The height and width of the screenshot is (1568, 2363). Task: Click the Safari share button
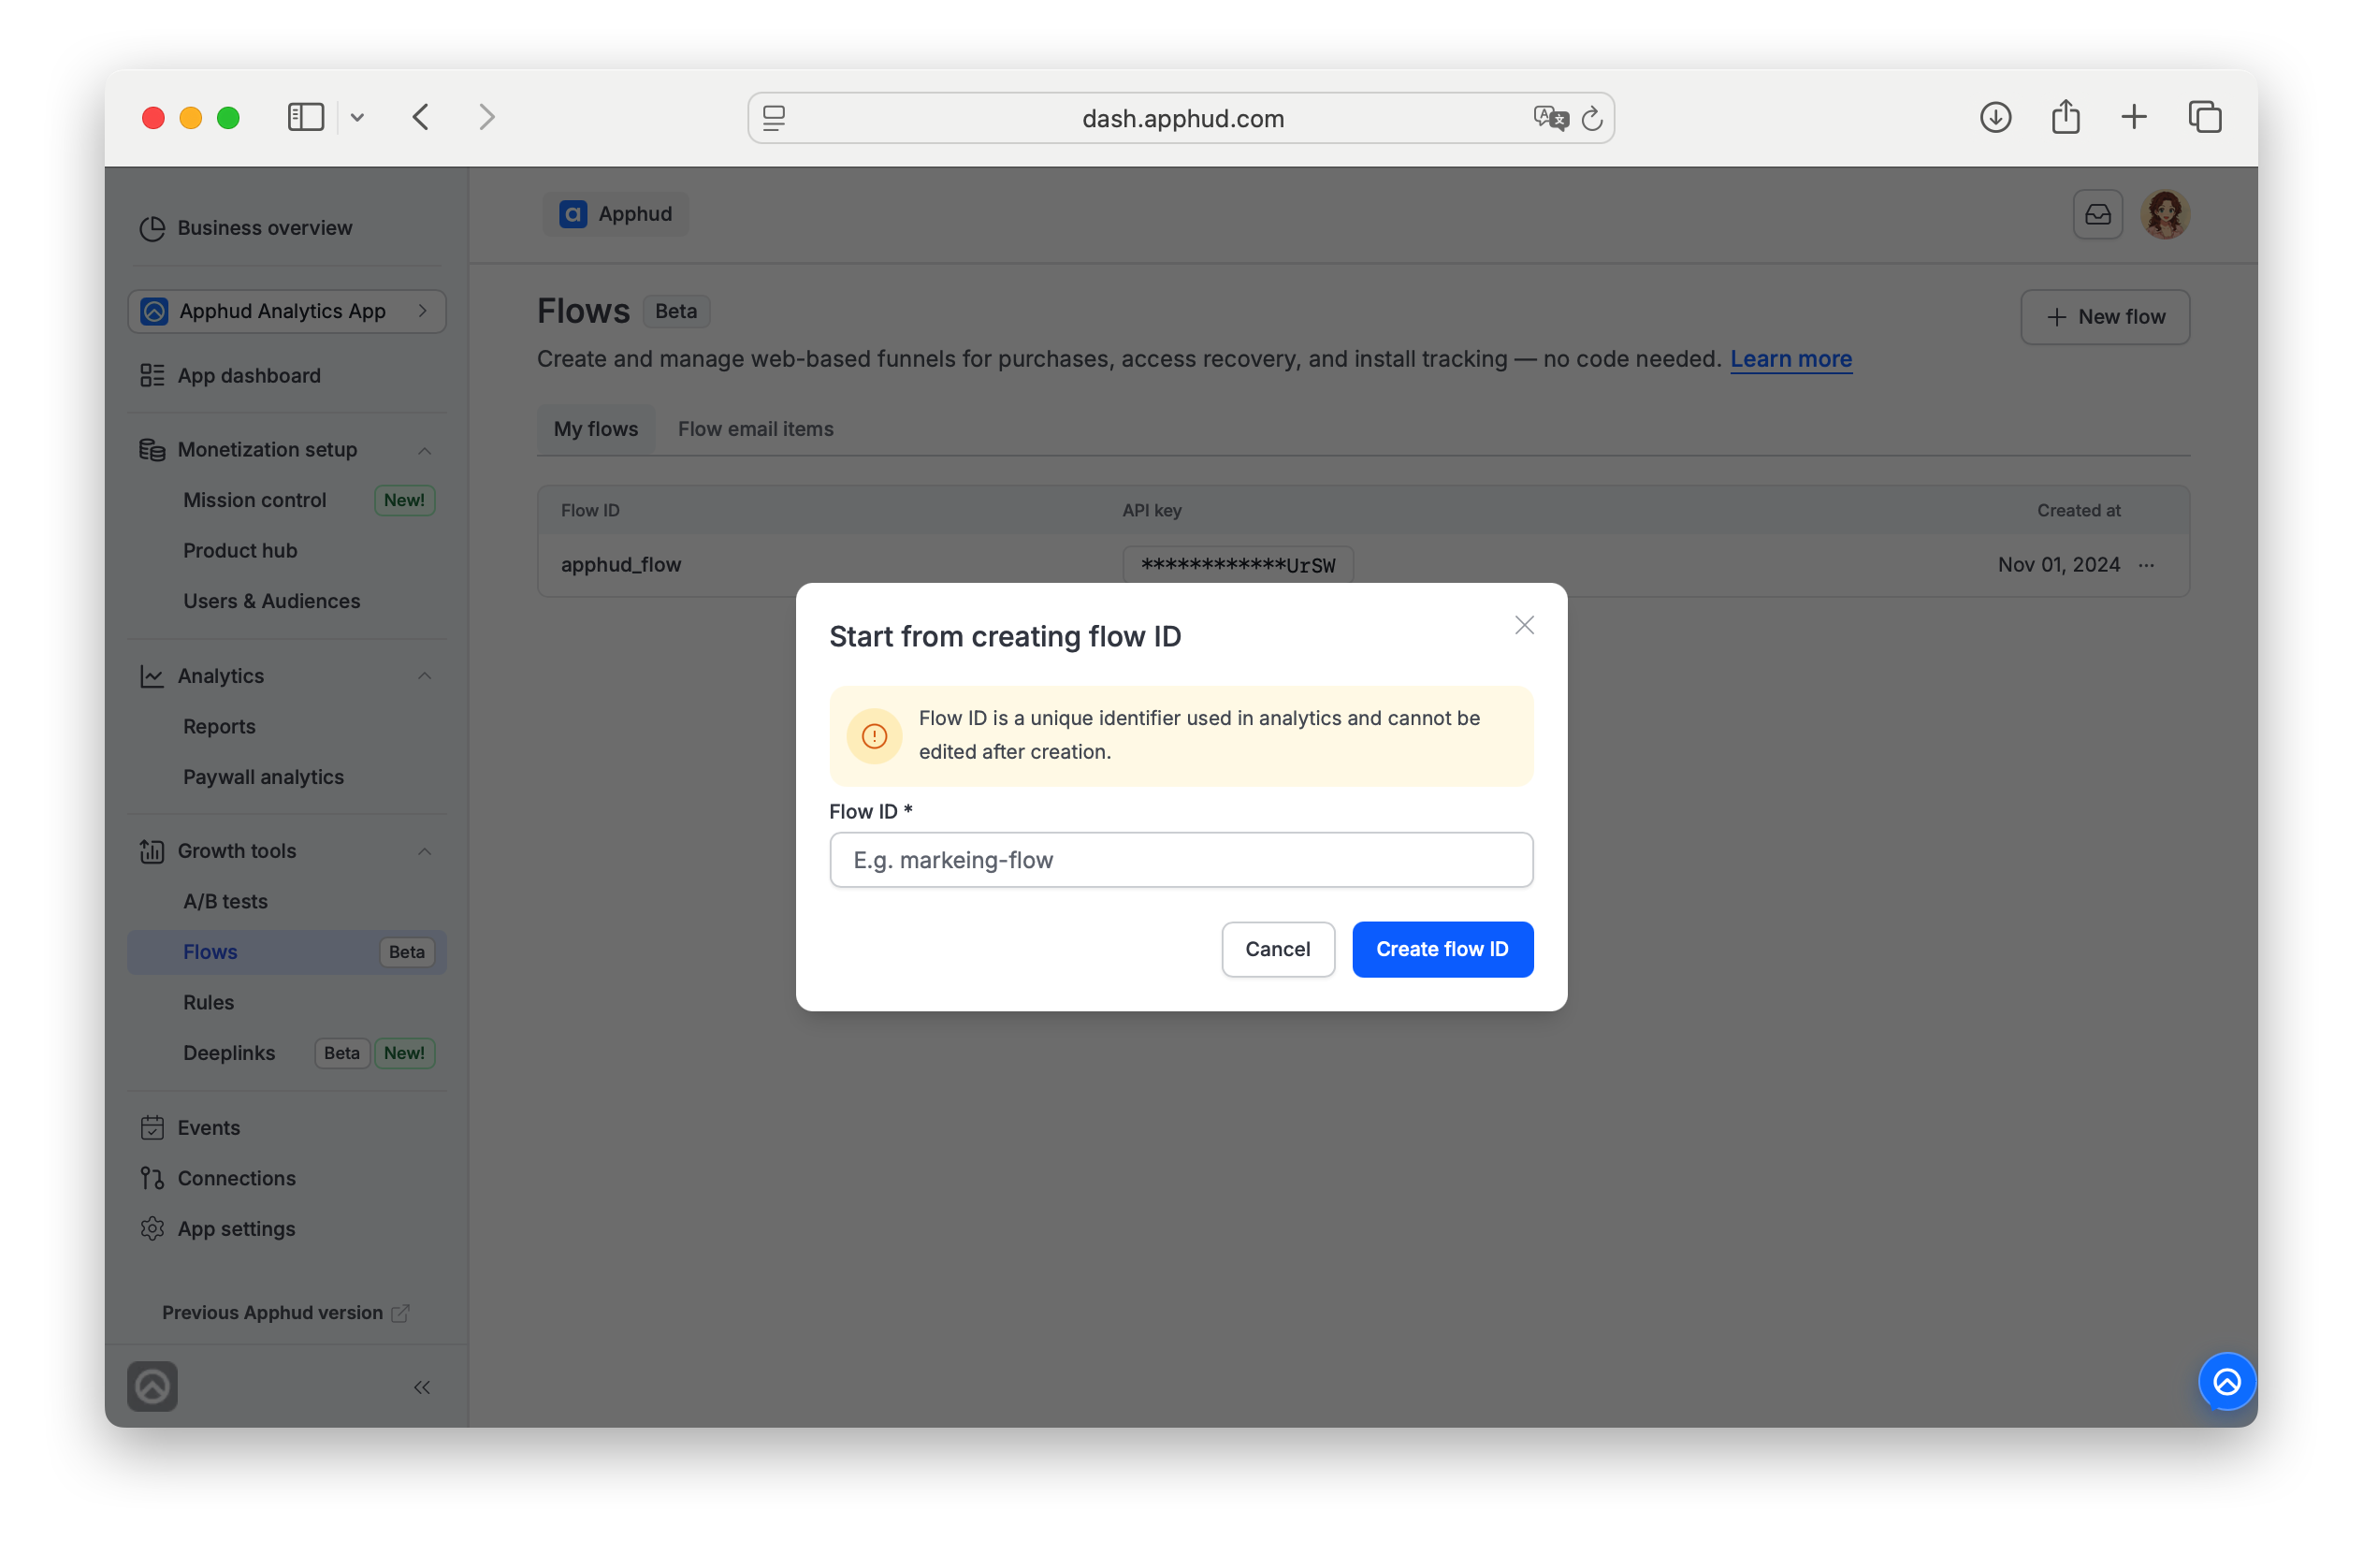point(2065,117)
